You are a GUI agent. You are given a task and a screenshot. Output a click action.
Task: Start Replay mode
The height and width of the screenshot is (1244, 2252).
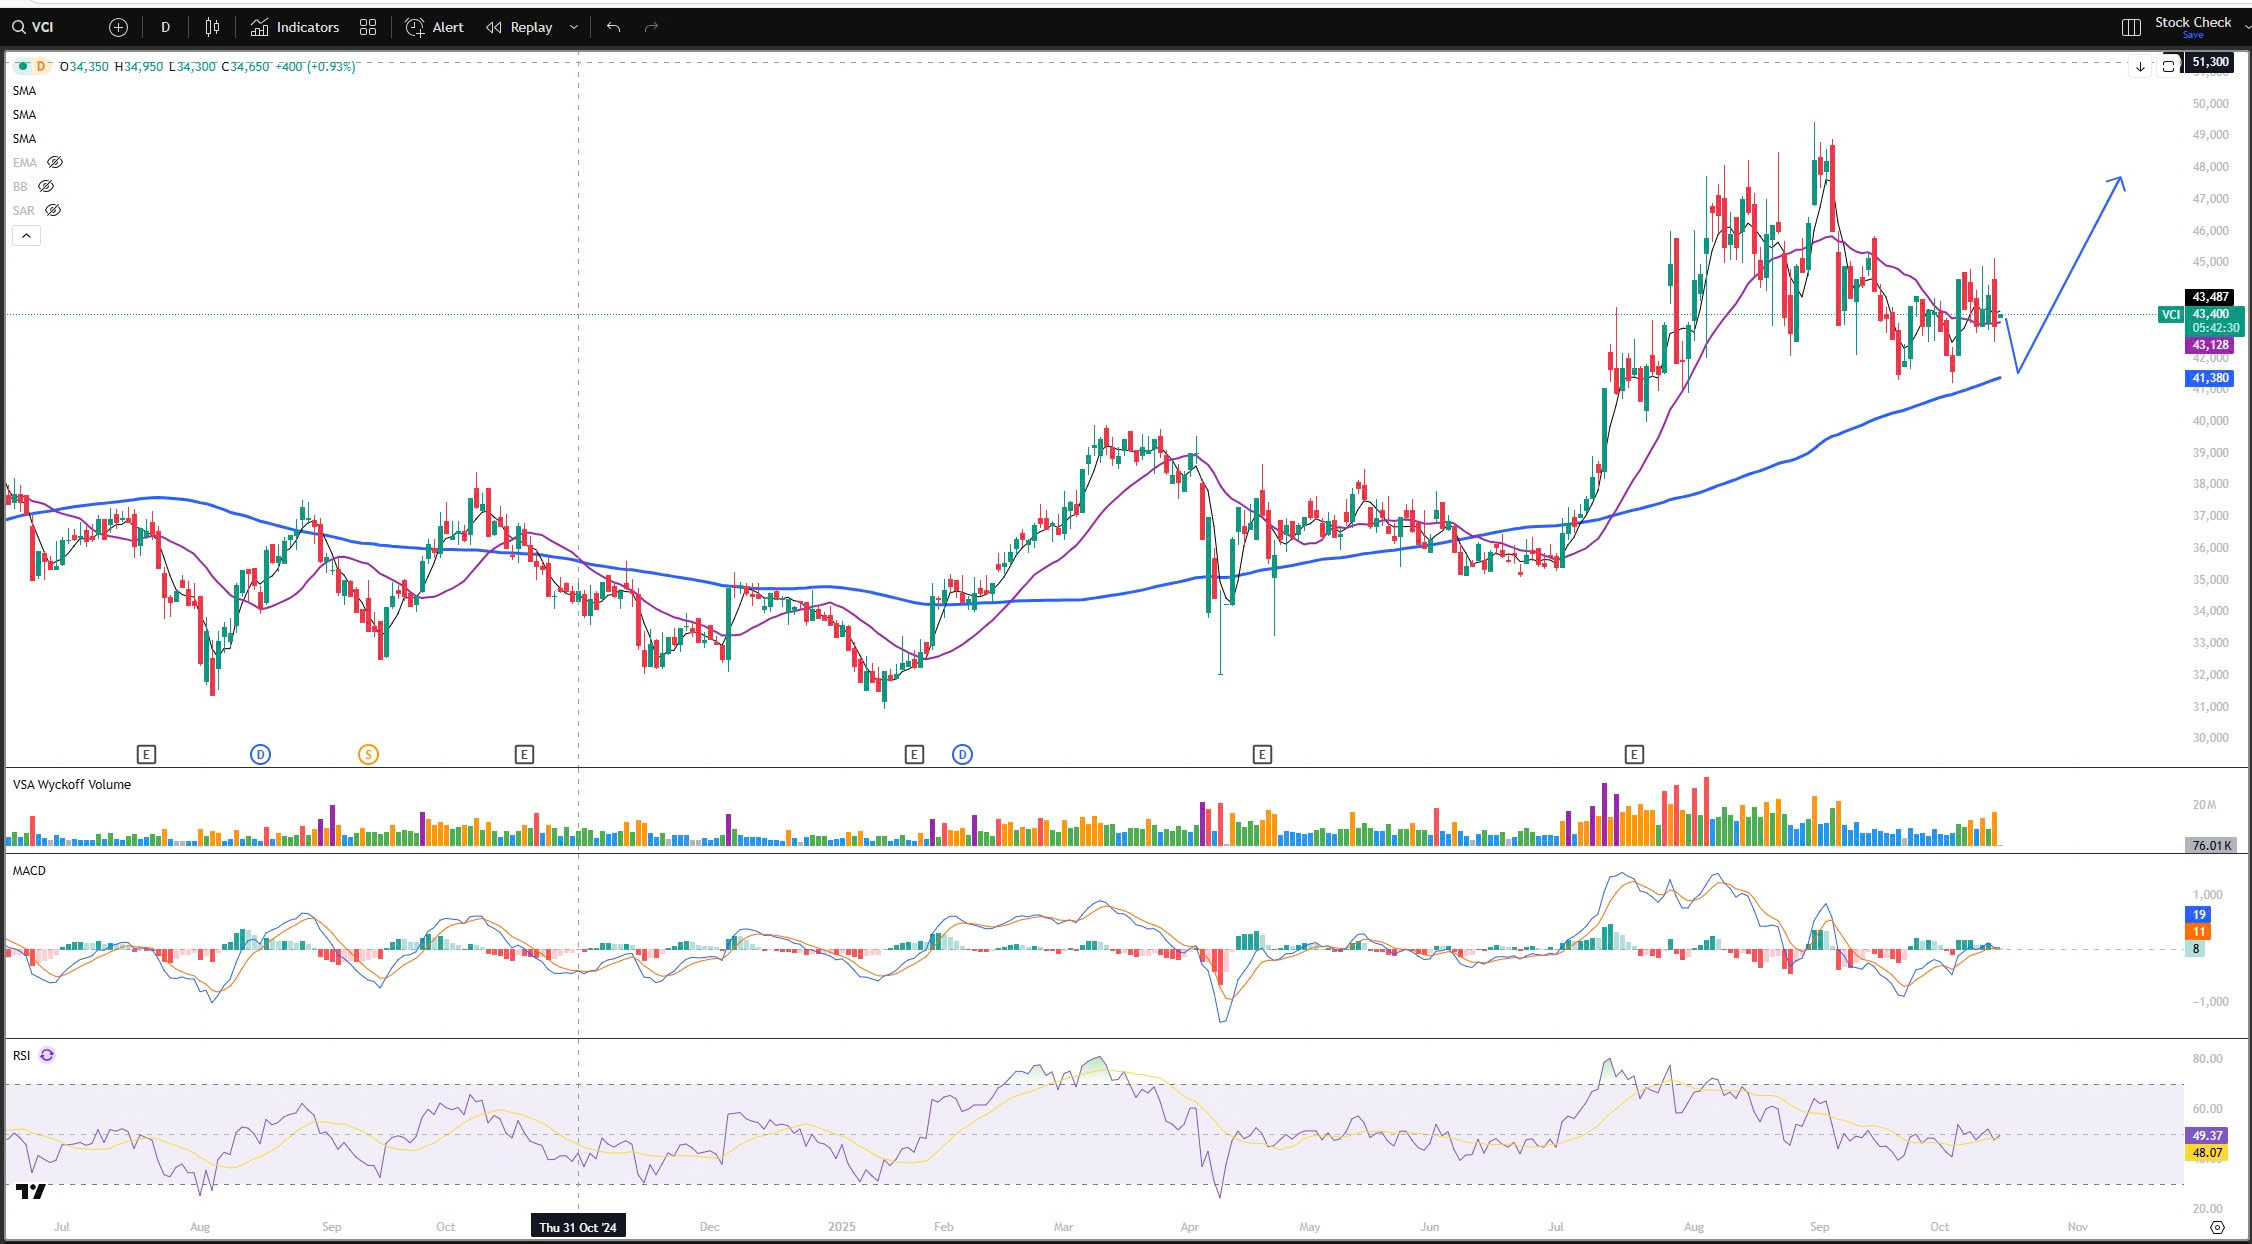pyautogui.click(x=519, y=27)
